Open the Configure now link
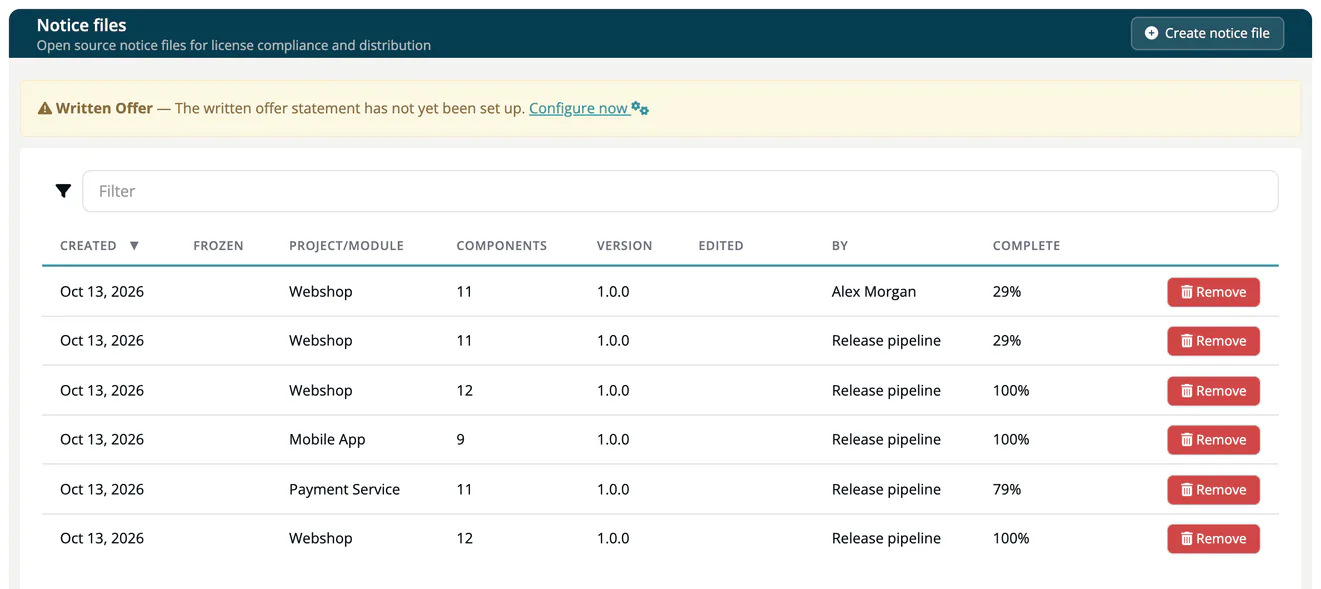Image resolution: width=1321 pixels, height=589 pixels. 578,108
